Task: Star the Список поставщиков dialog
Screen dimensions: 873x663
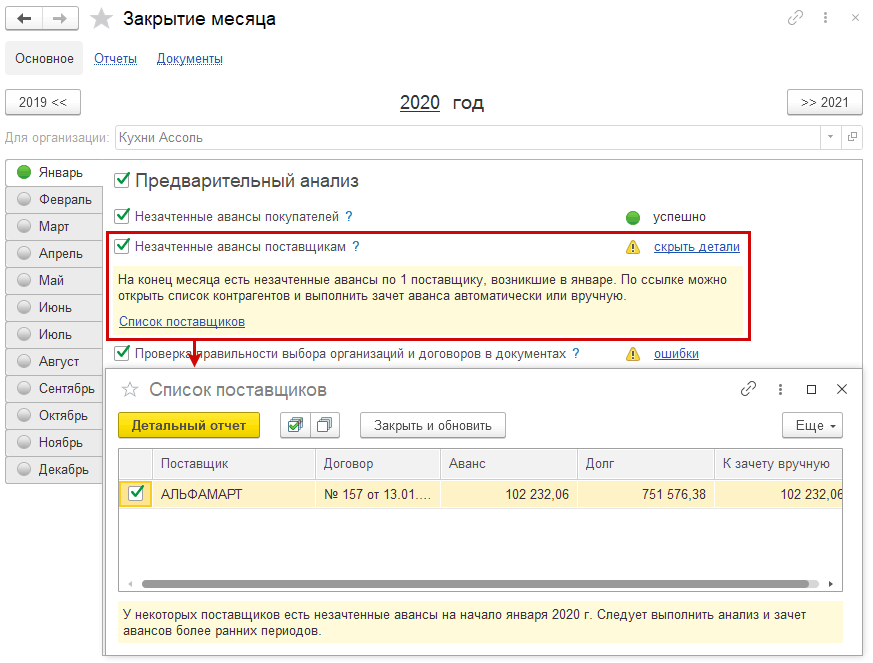Action: pos(129,390)
